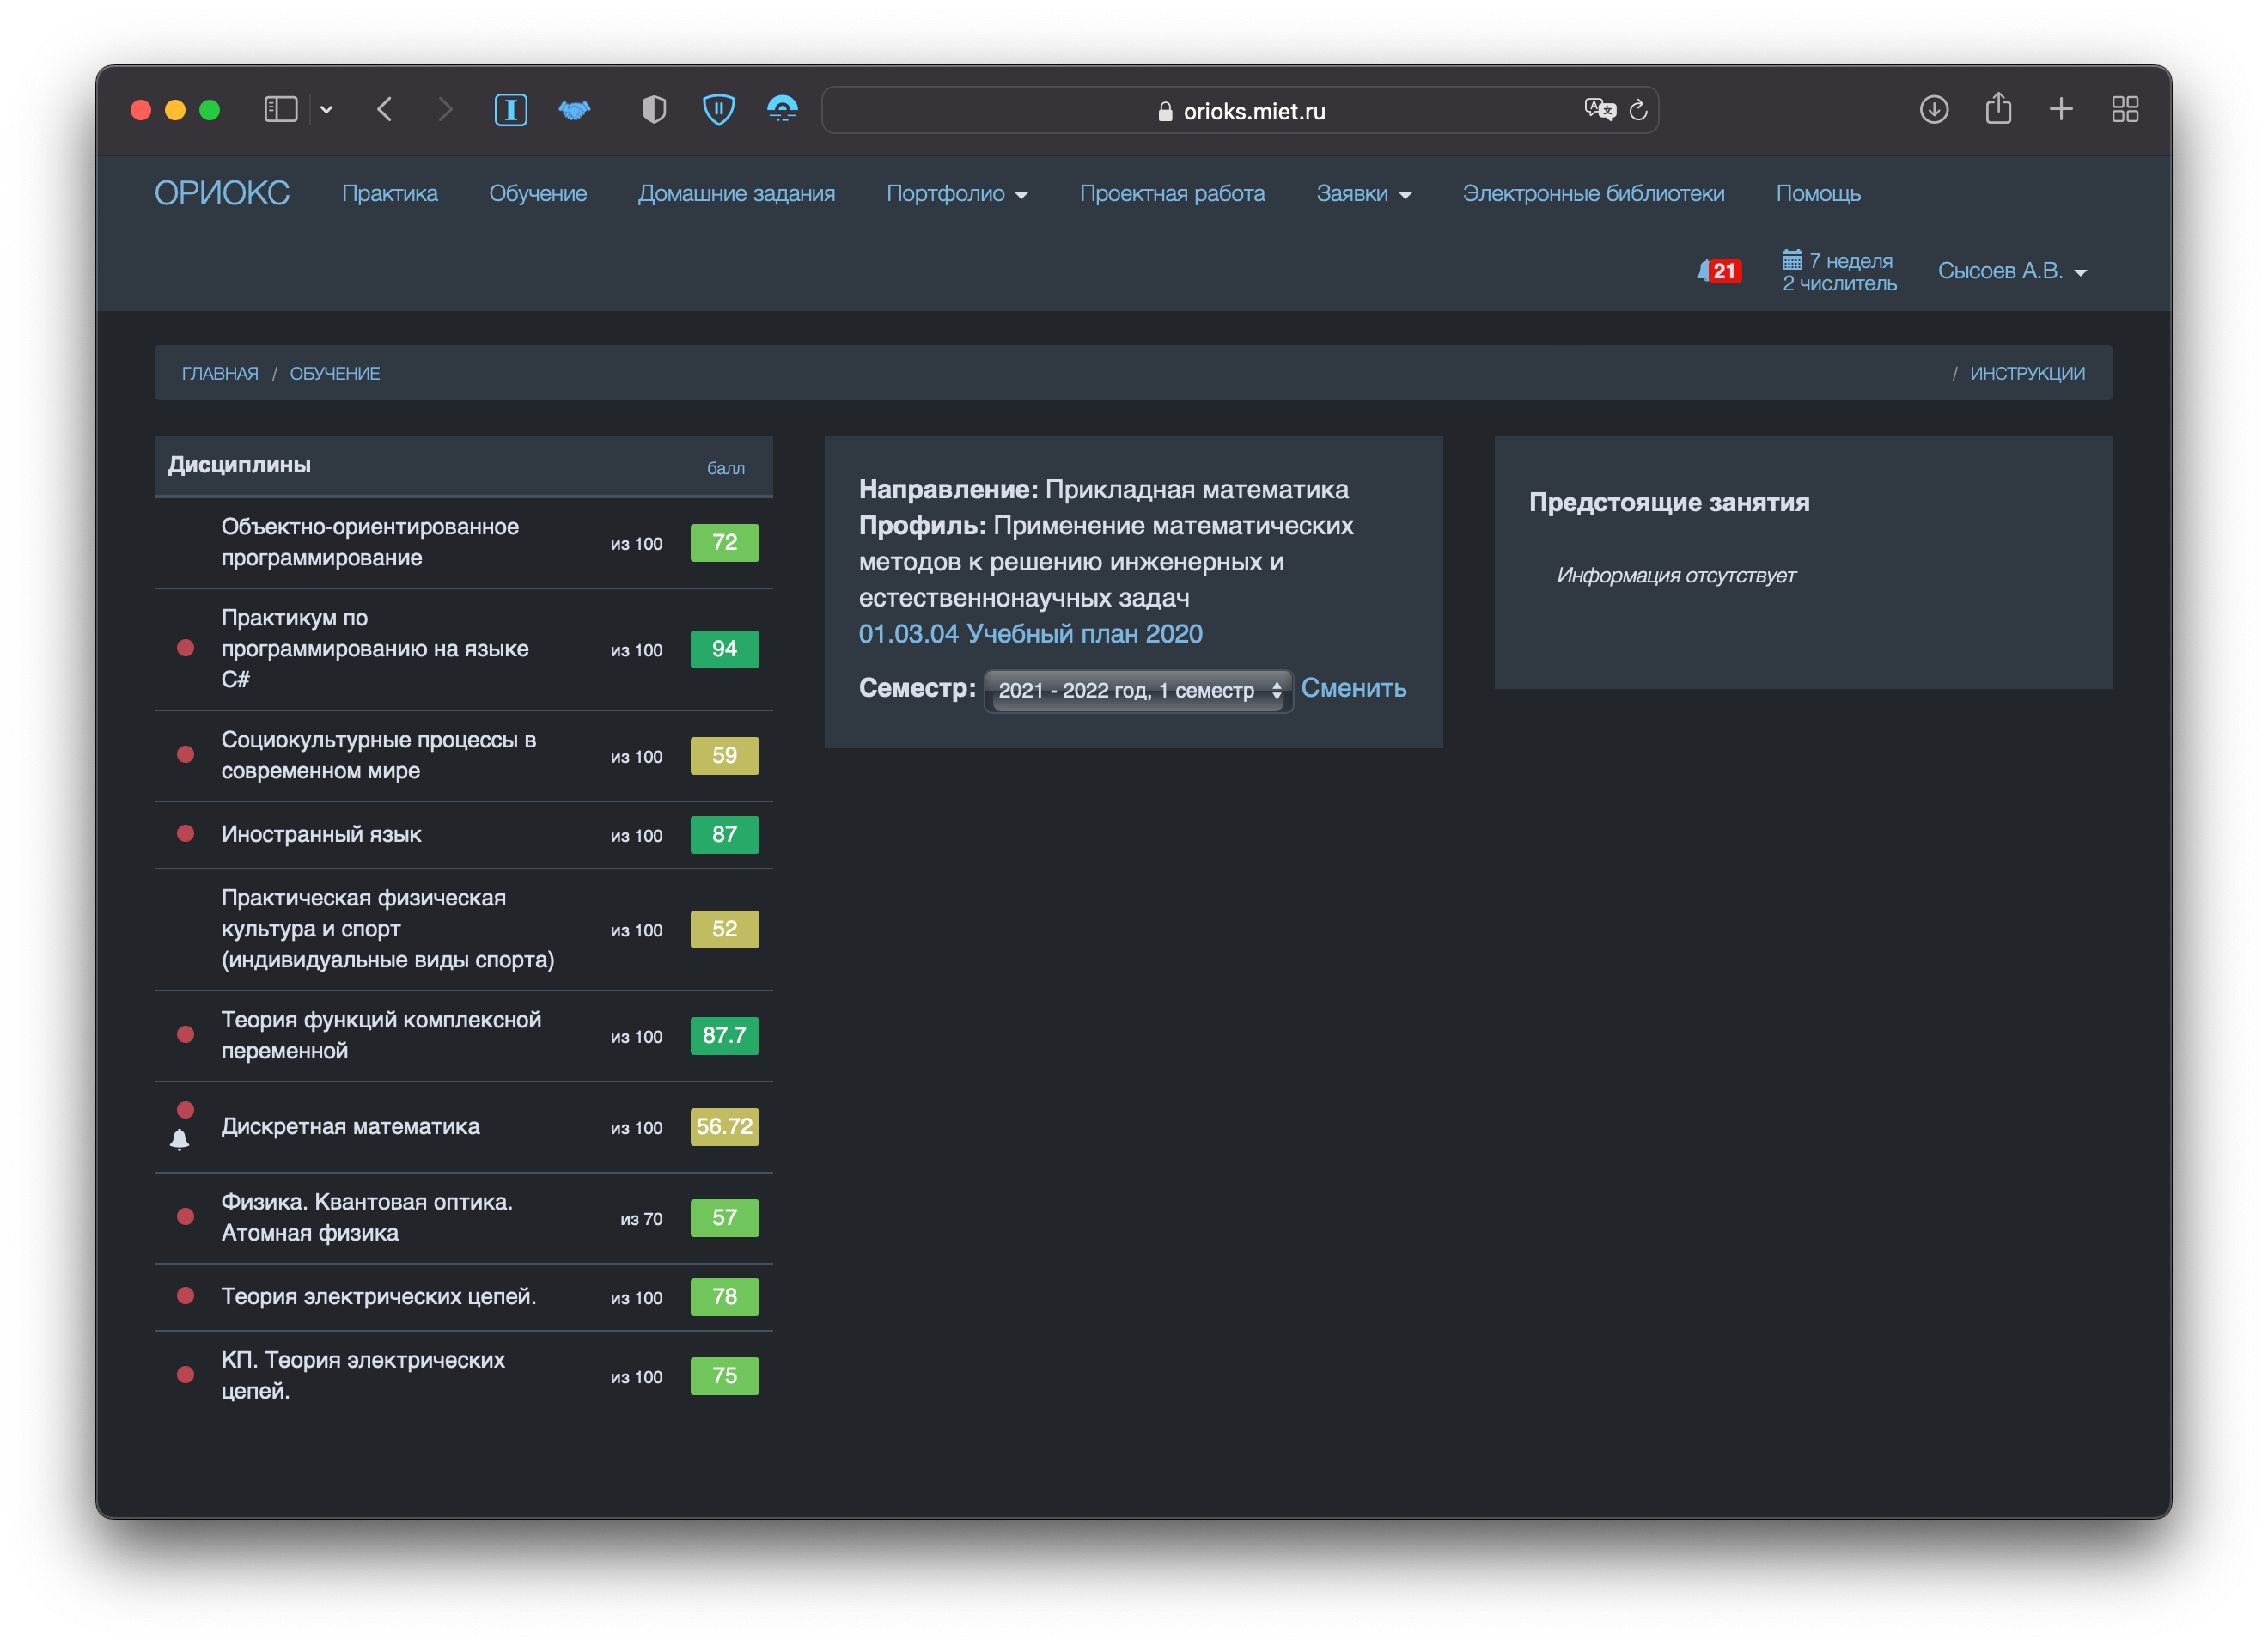
Task: Click the notification bell with 21 badge
Action: point(1717,271)
